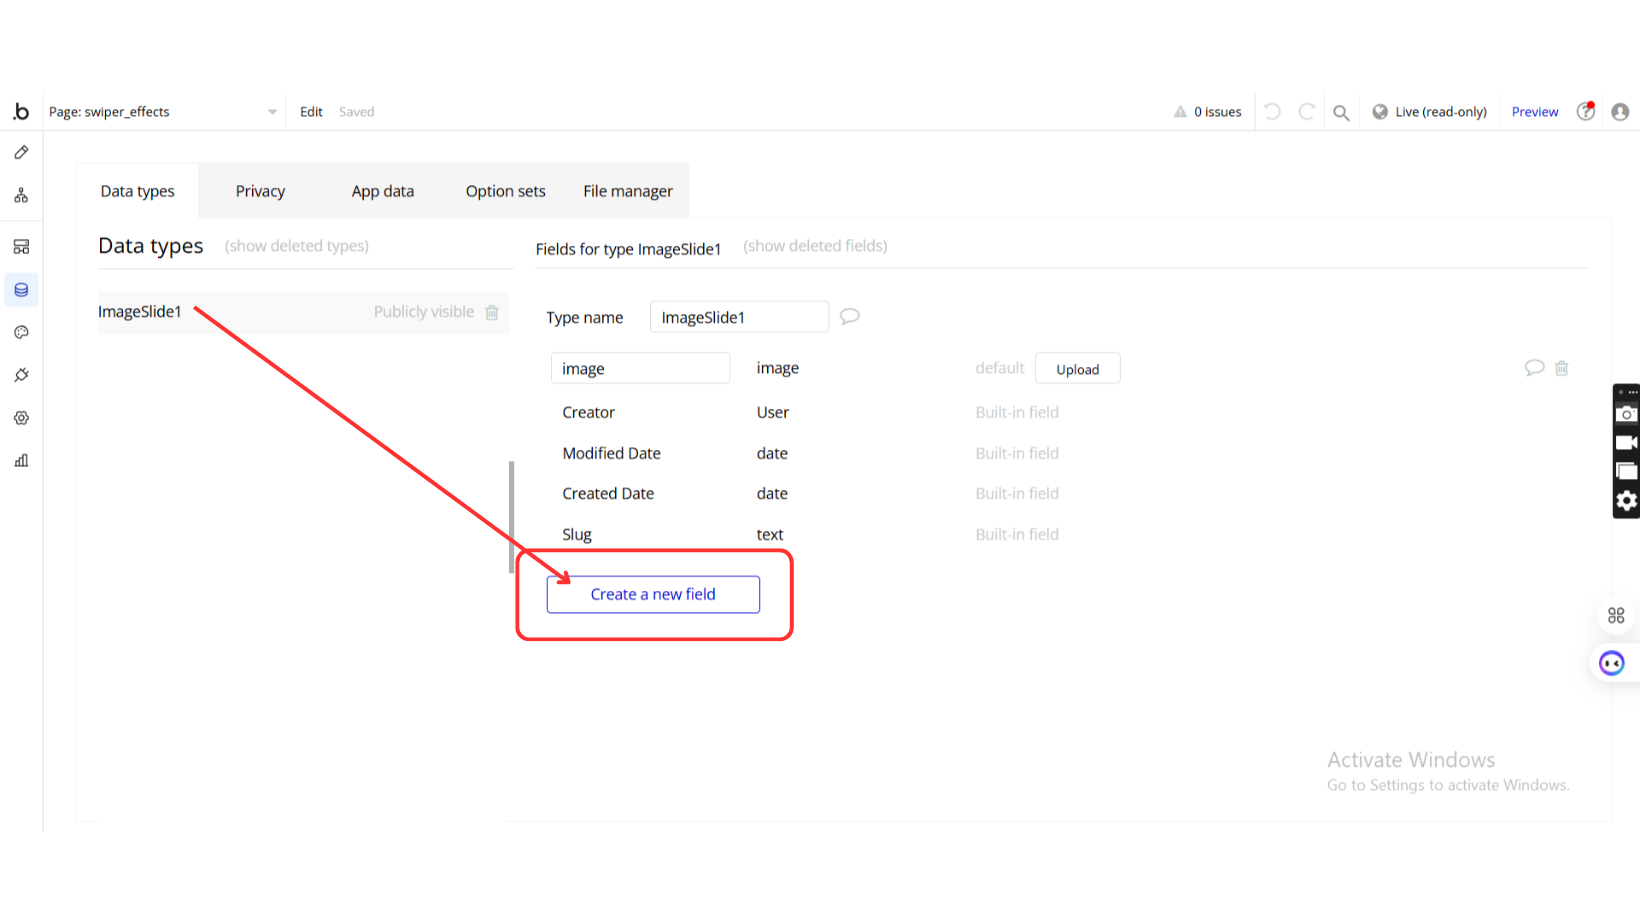Open the Workflow tab icon in sidebar
This screenshot has height=924, width=1640.
(21, 196)
